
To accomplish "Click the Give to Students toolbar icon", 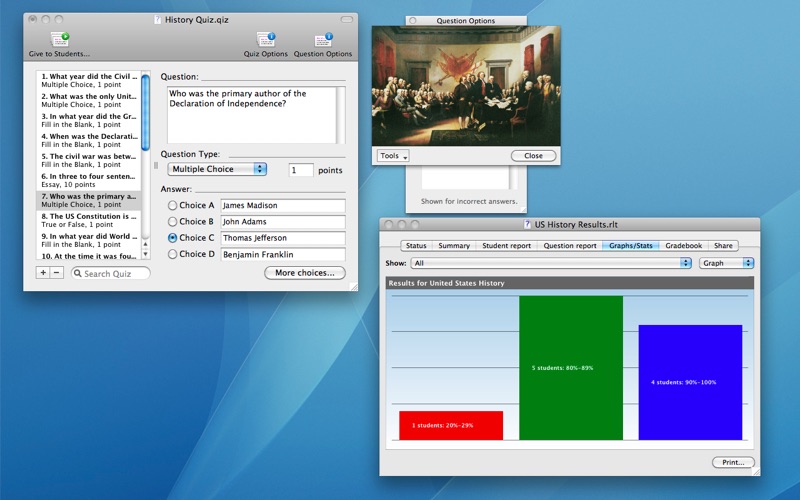I will point(60,39).
